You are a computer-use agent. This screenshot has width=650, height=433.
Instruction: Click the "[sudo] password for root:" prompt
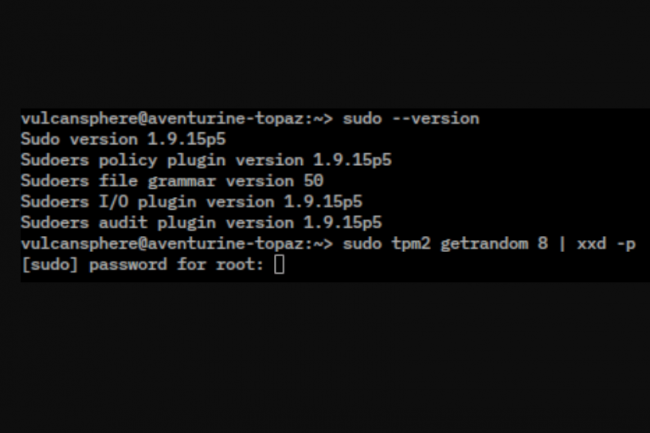144,265
